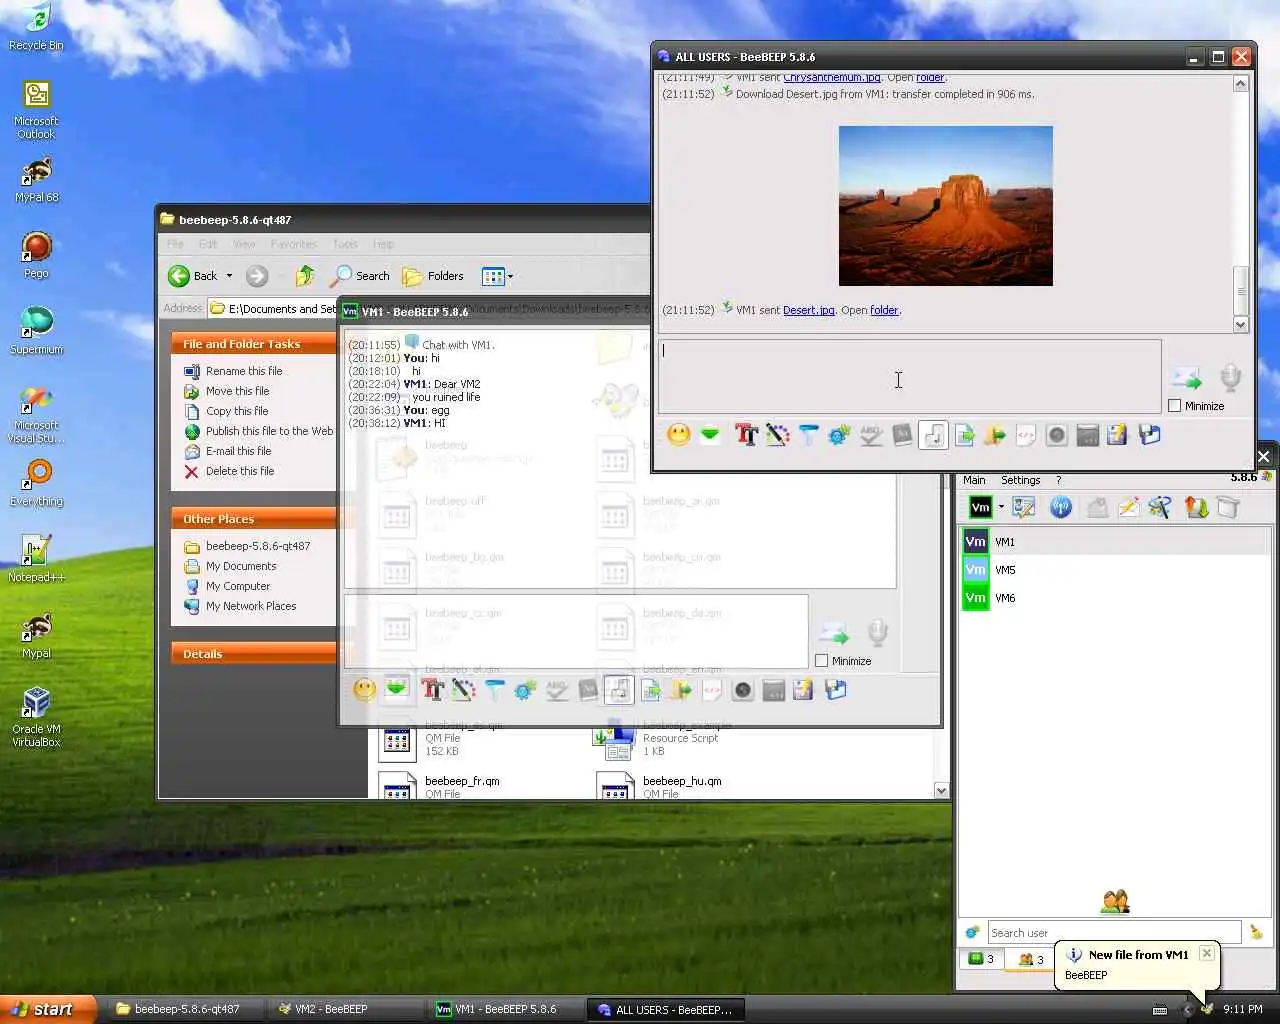Check Minimize box in VM1 chat window
Screen dimensions: 1280x1024
tap(821, 661)
